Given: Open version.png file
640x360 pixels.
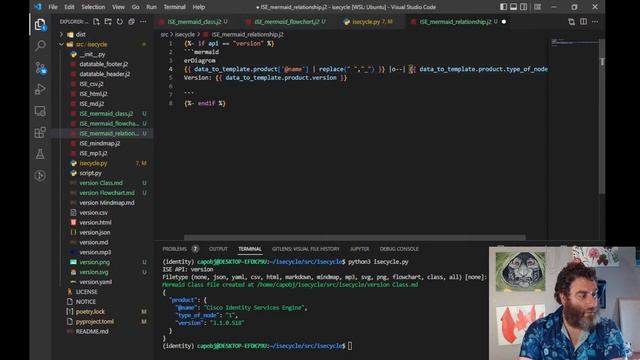Looking at the screenshot, I should point(94,262).
